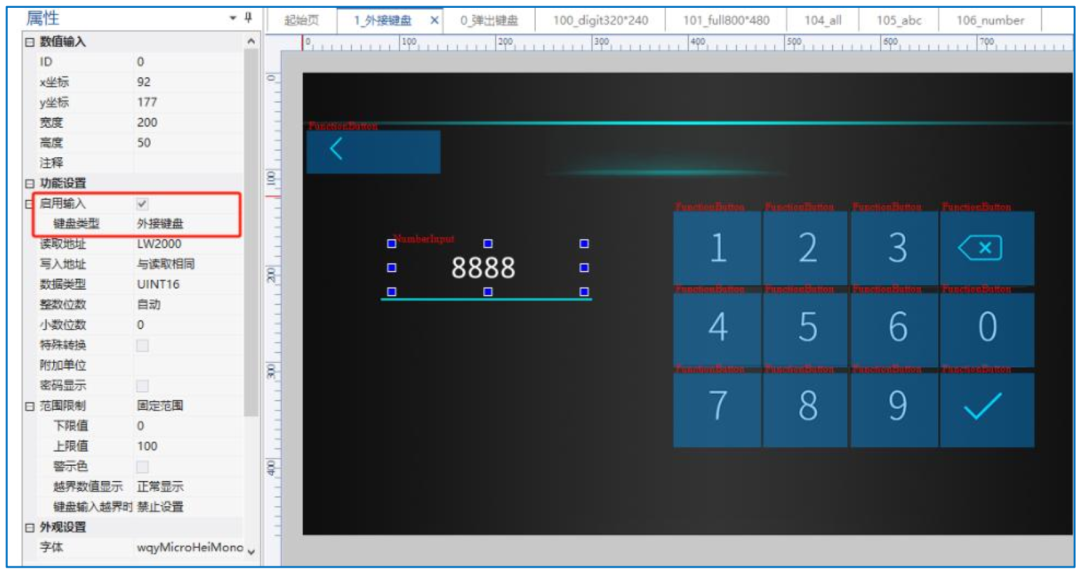Switch to the 104_all tab
The height and width of the screenshot is (575, 1080).
(x=822, y=20)
